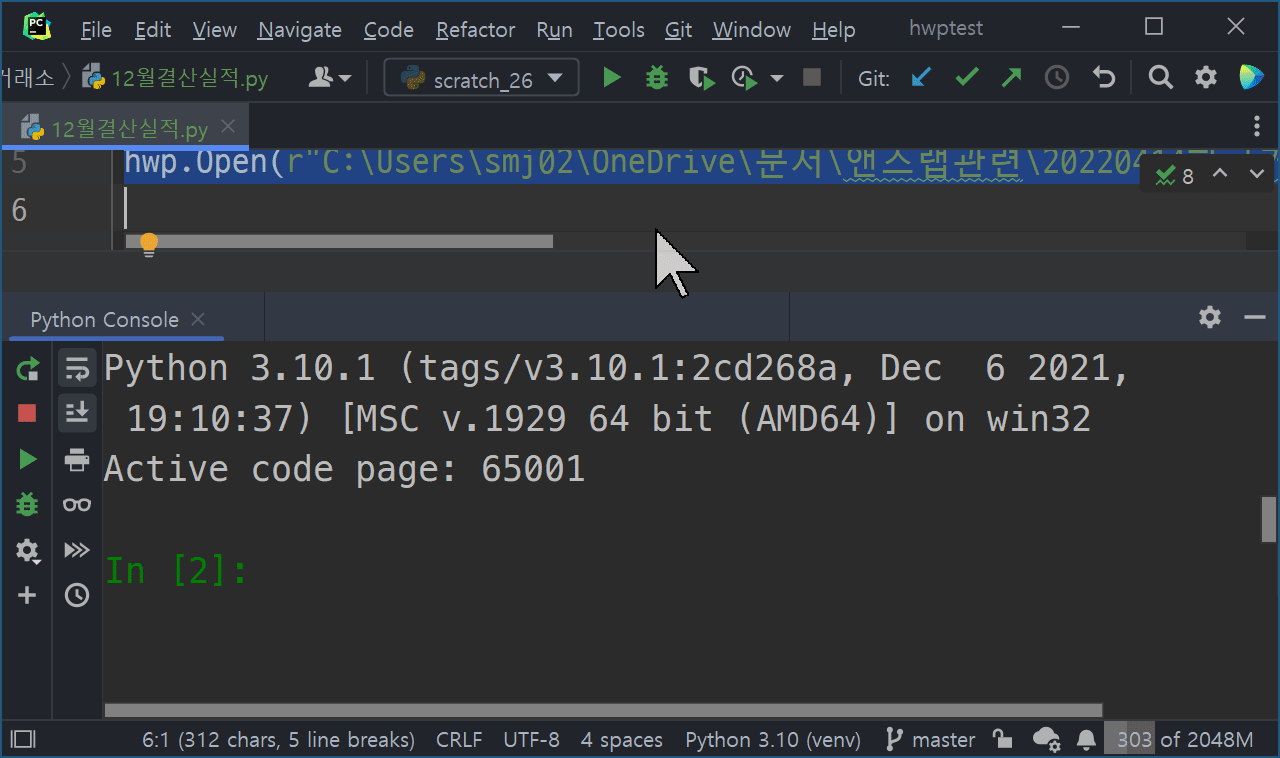The height and width of the screenshot is (758, 1280).
Task: Open the Refactor menu
Action: click(x=475, y=30)
